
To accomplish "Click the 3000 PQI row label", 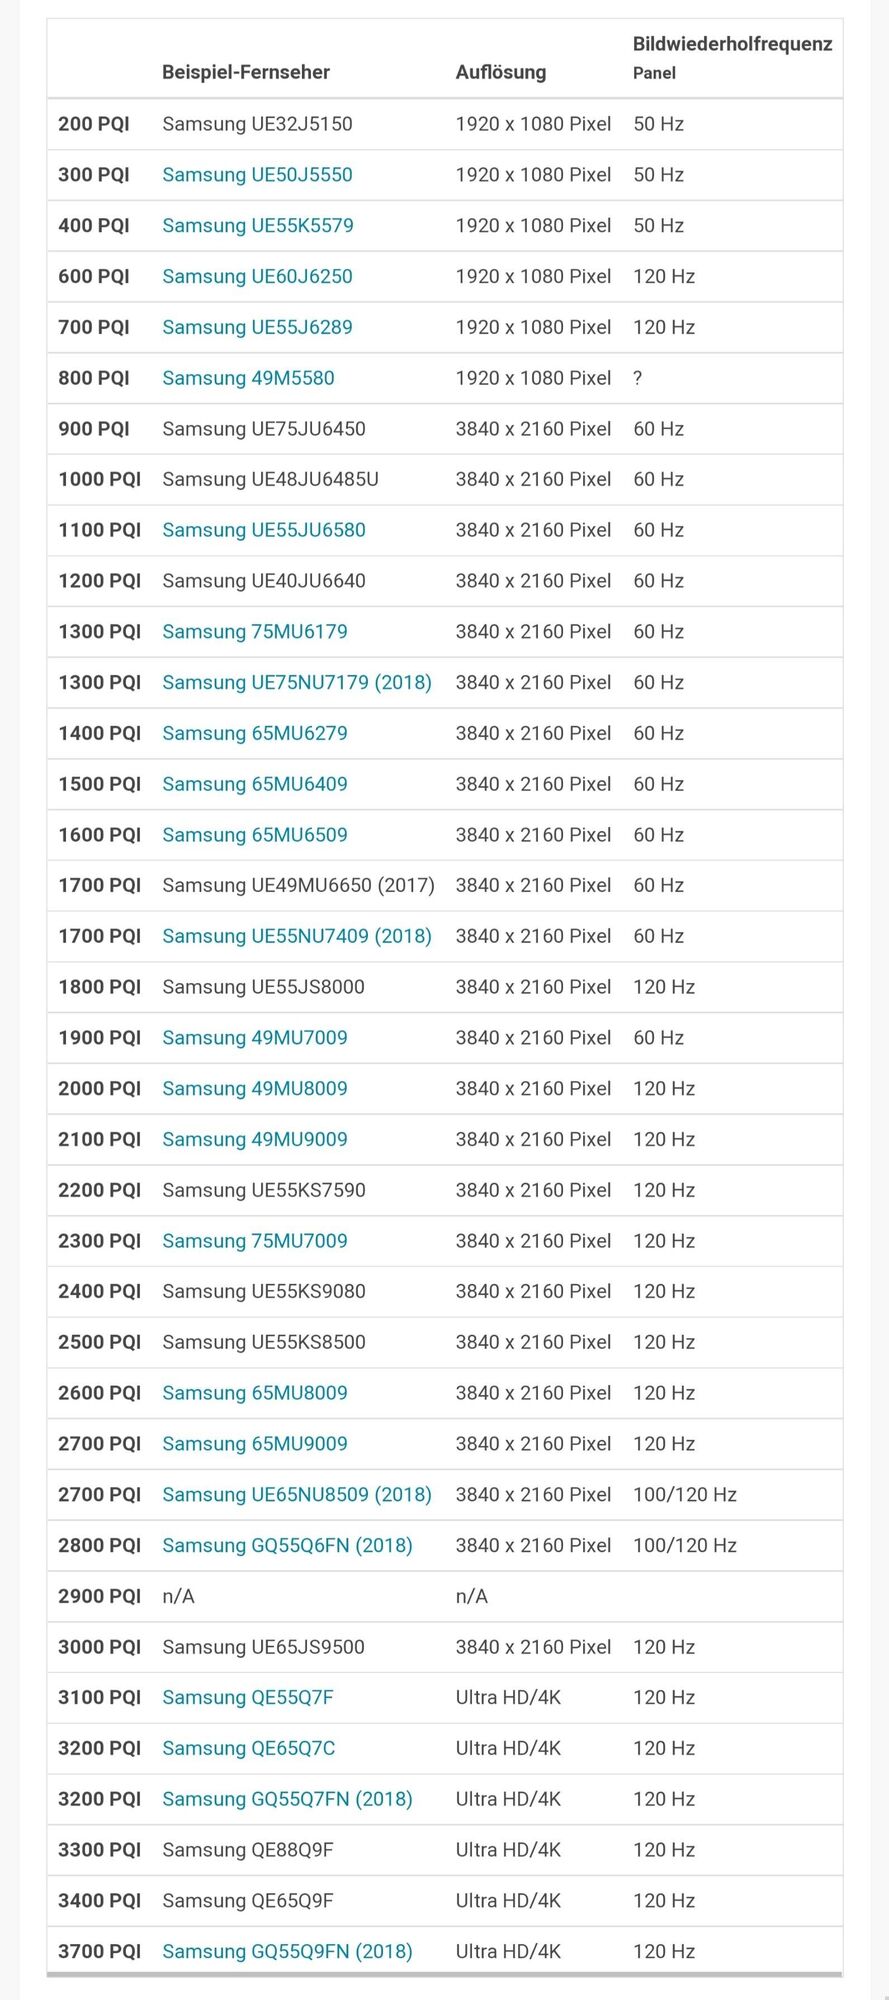I will [100, 1647].
